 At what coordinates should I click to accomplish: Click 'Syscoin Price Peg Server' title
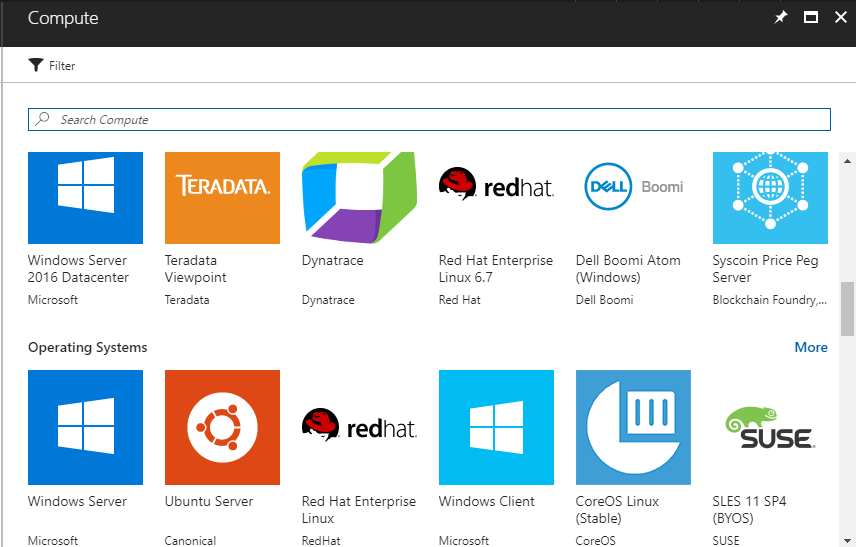[x=765, y=269]
